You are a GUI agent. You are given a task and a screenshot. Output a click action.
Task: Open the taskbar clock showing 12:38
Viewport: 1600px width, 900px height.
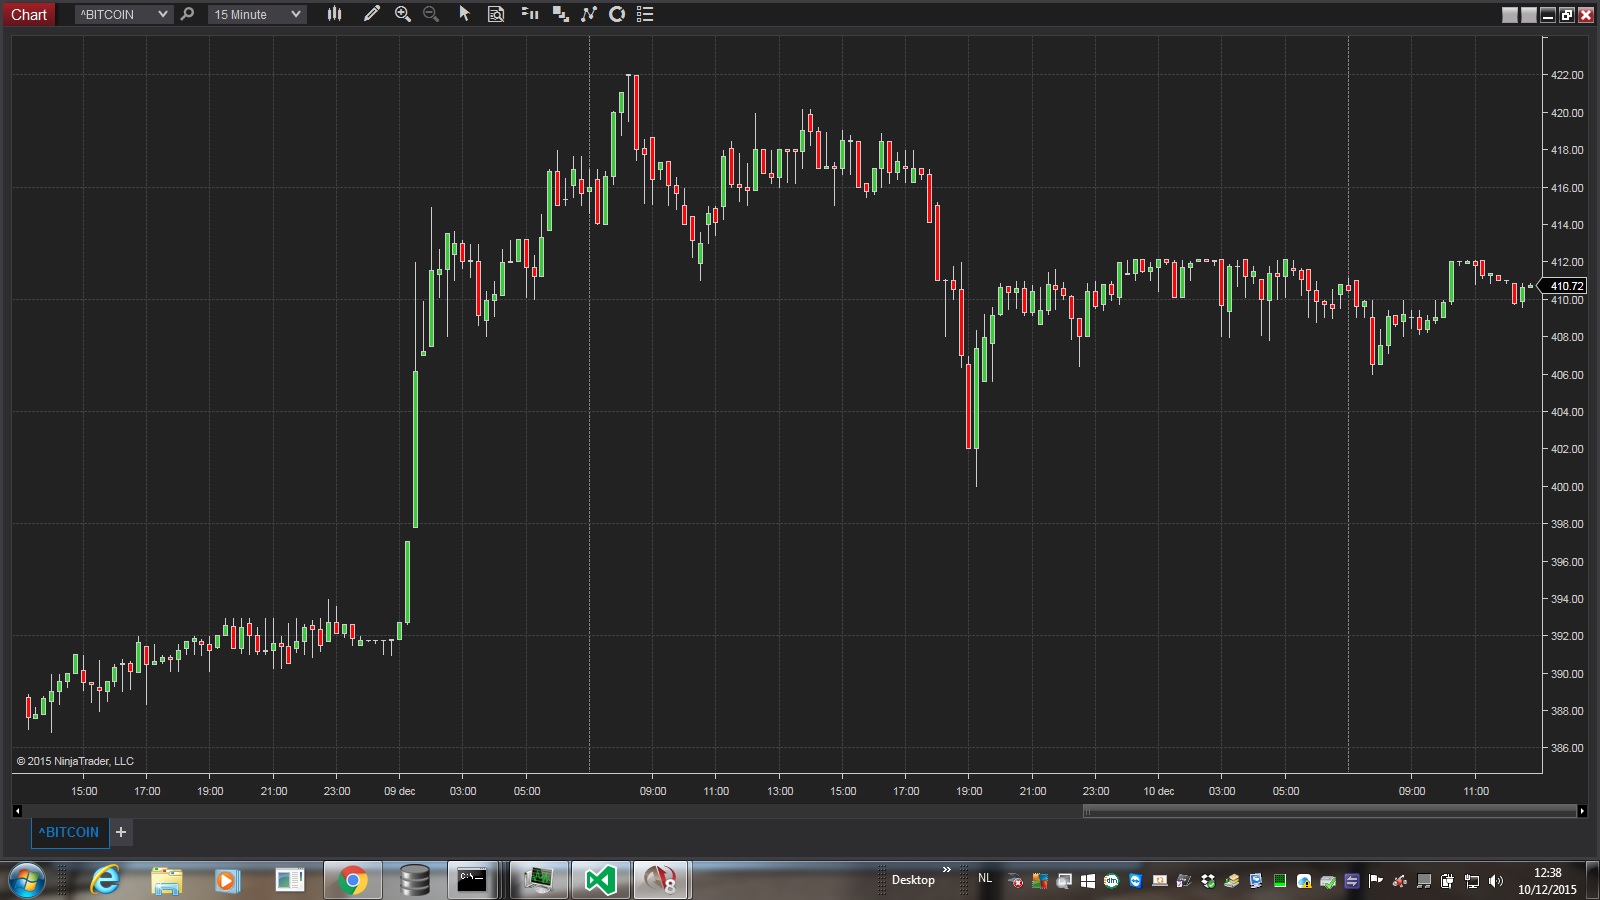pyautogui.click(x=1547, y=881)
